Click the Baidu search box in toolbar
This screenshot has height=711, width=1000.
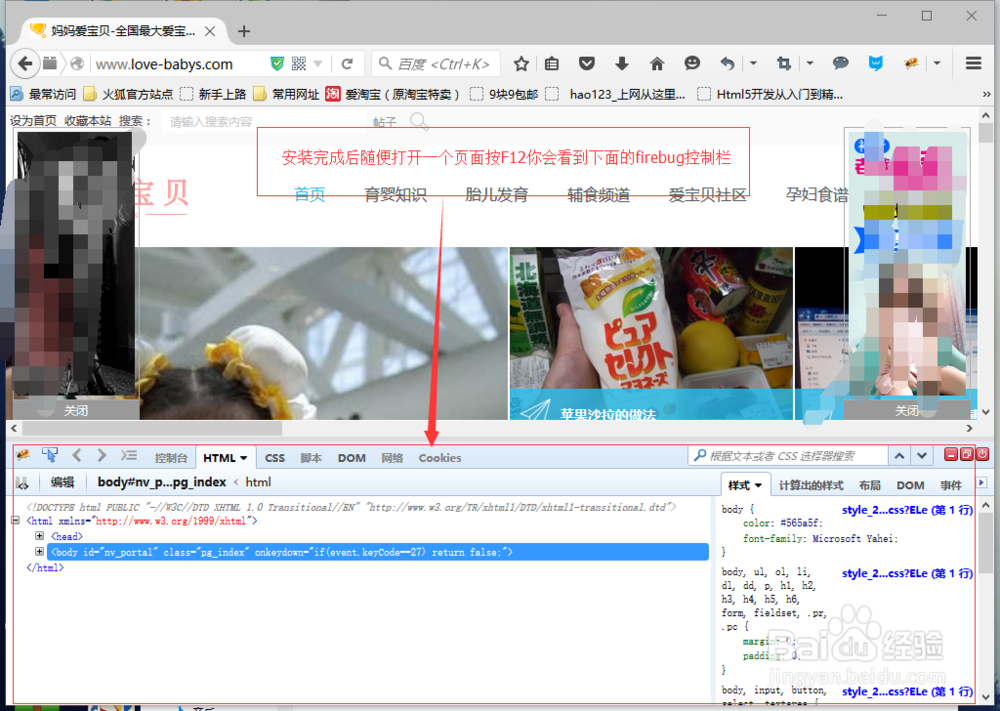pos(436,64)
